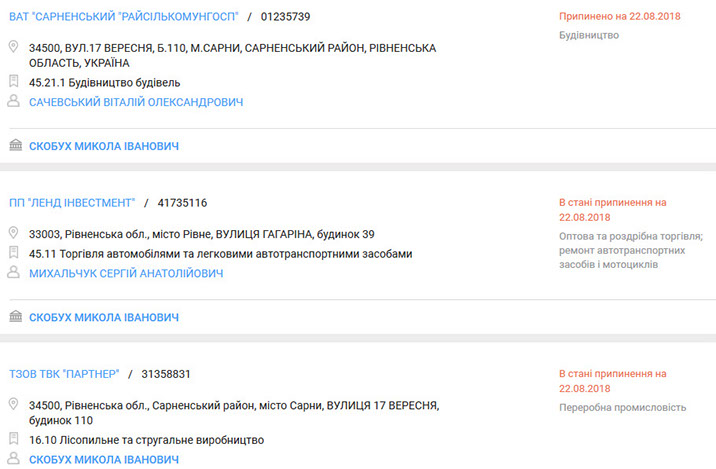The image size is (716, 469).
Task: Click the person icon beside САЧЕВСЬКИЙ ВІТАЛІЙ ОЛЕКСАНДРОВИЧ
Action: (x=14, y=102)
